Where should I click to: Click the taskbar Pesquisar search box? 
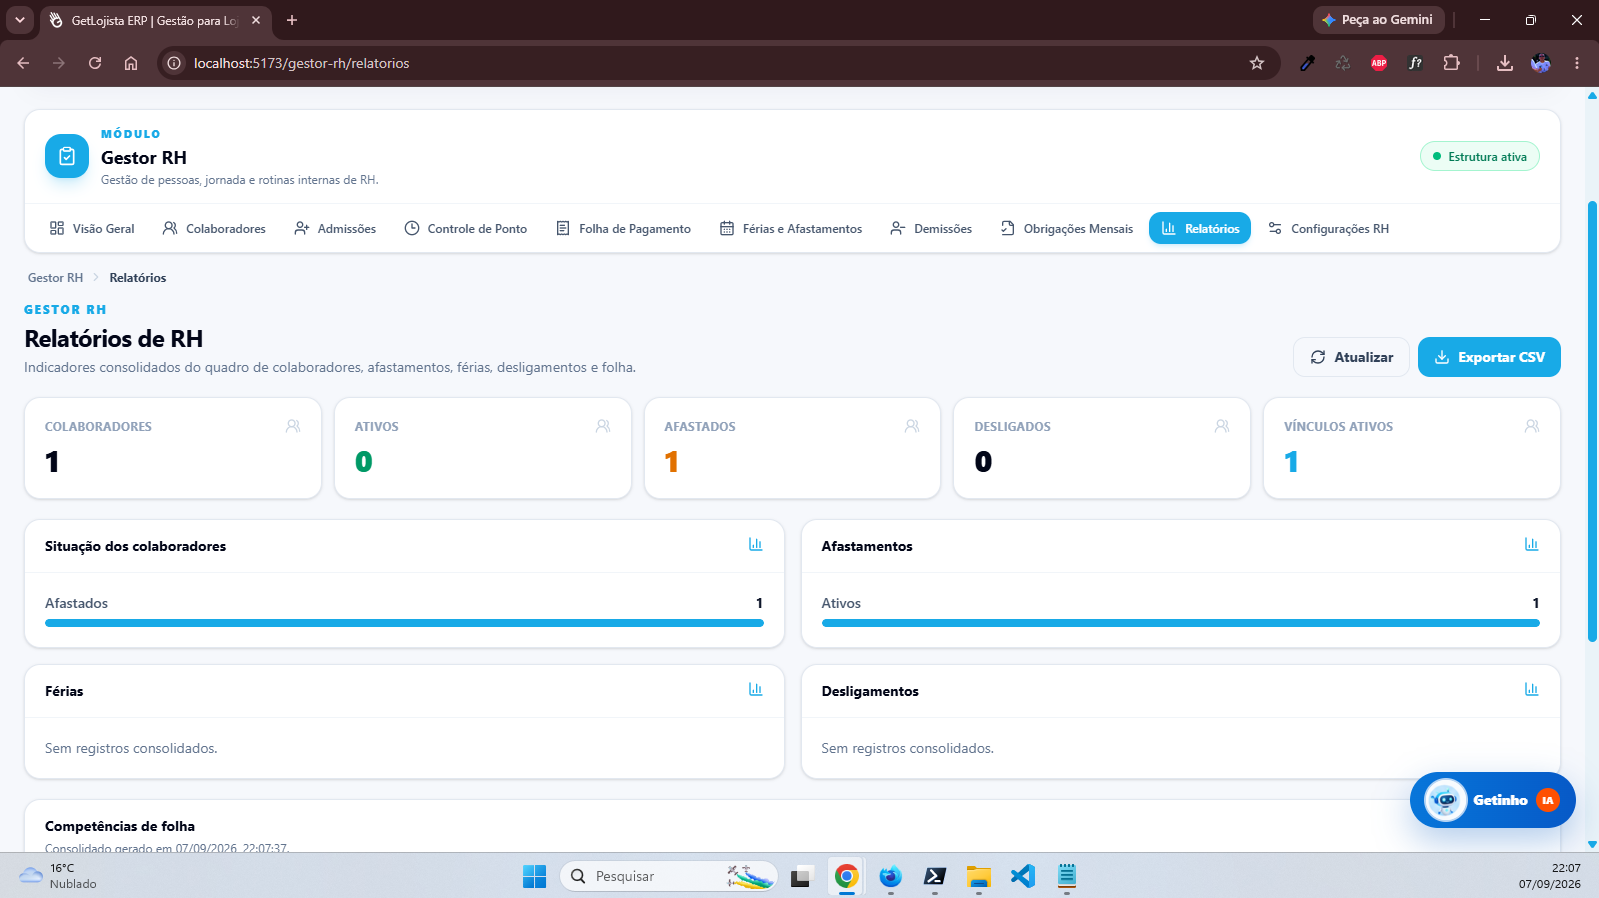coord(668,876)
